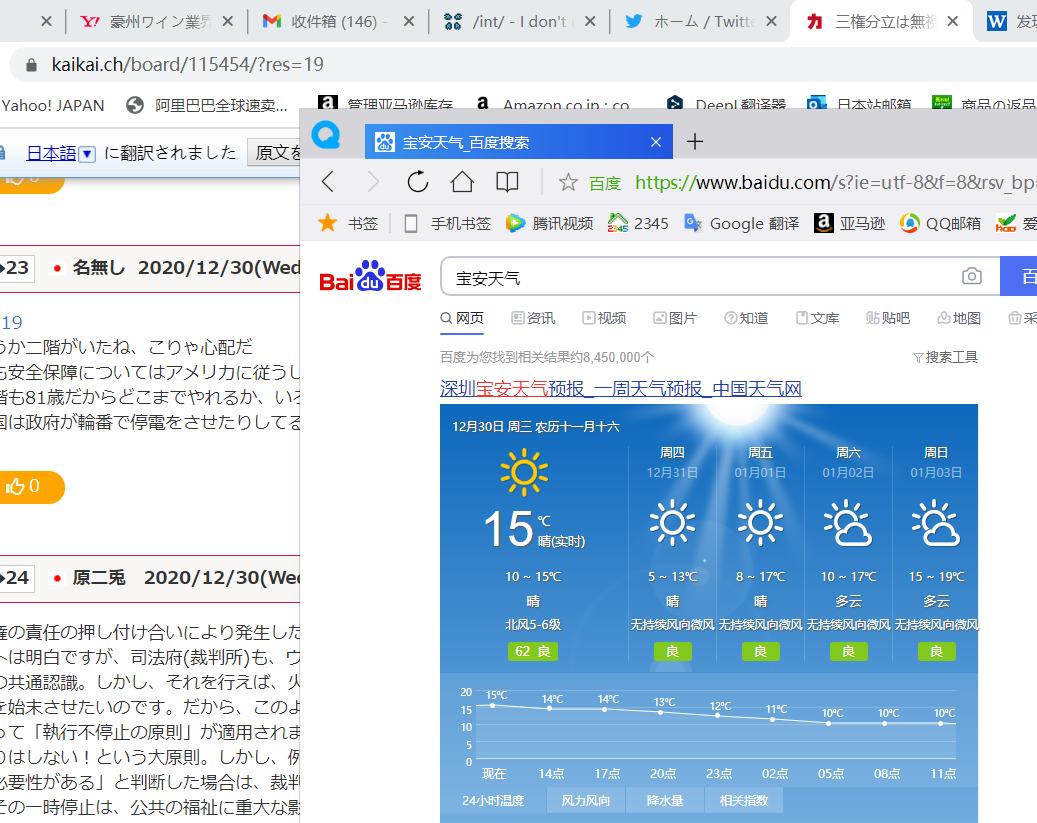Click the 宝安天气 search input field

tap(700, 277)
